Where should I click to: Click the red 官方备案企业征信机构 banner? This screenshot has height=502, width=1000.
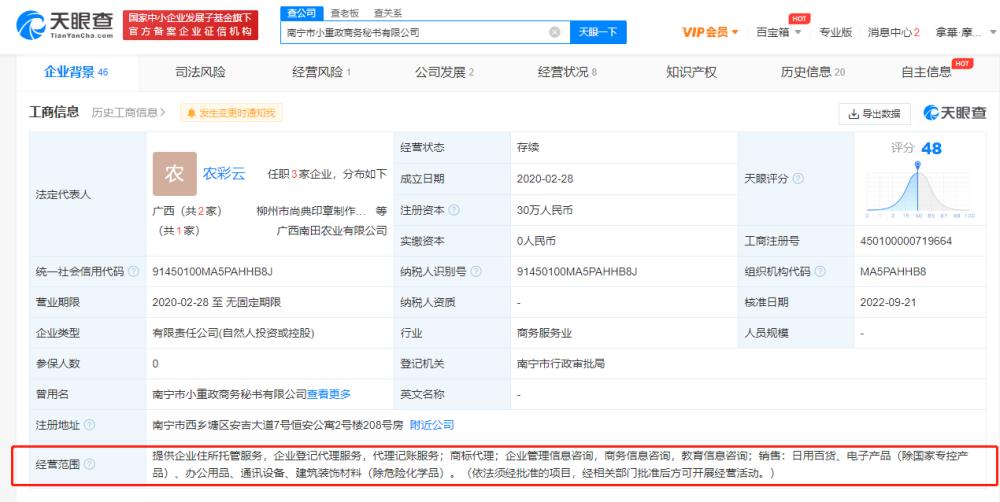(x=191, y=25)
